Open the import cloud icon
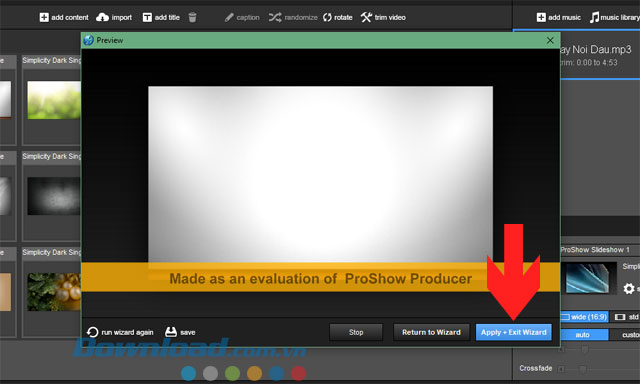The width and height of the screenshot is (640, 384). click(102, 17)
